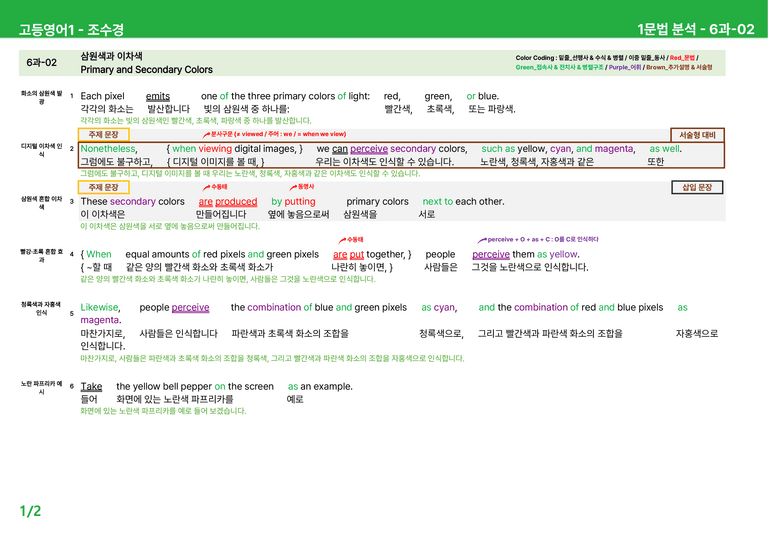Click the red verb "are produced"
This screenshot has height=543, width=768.
coord(228,201)
